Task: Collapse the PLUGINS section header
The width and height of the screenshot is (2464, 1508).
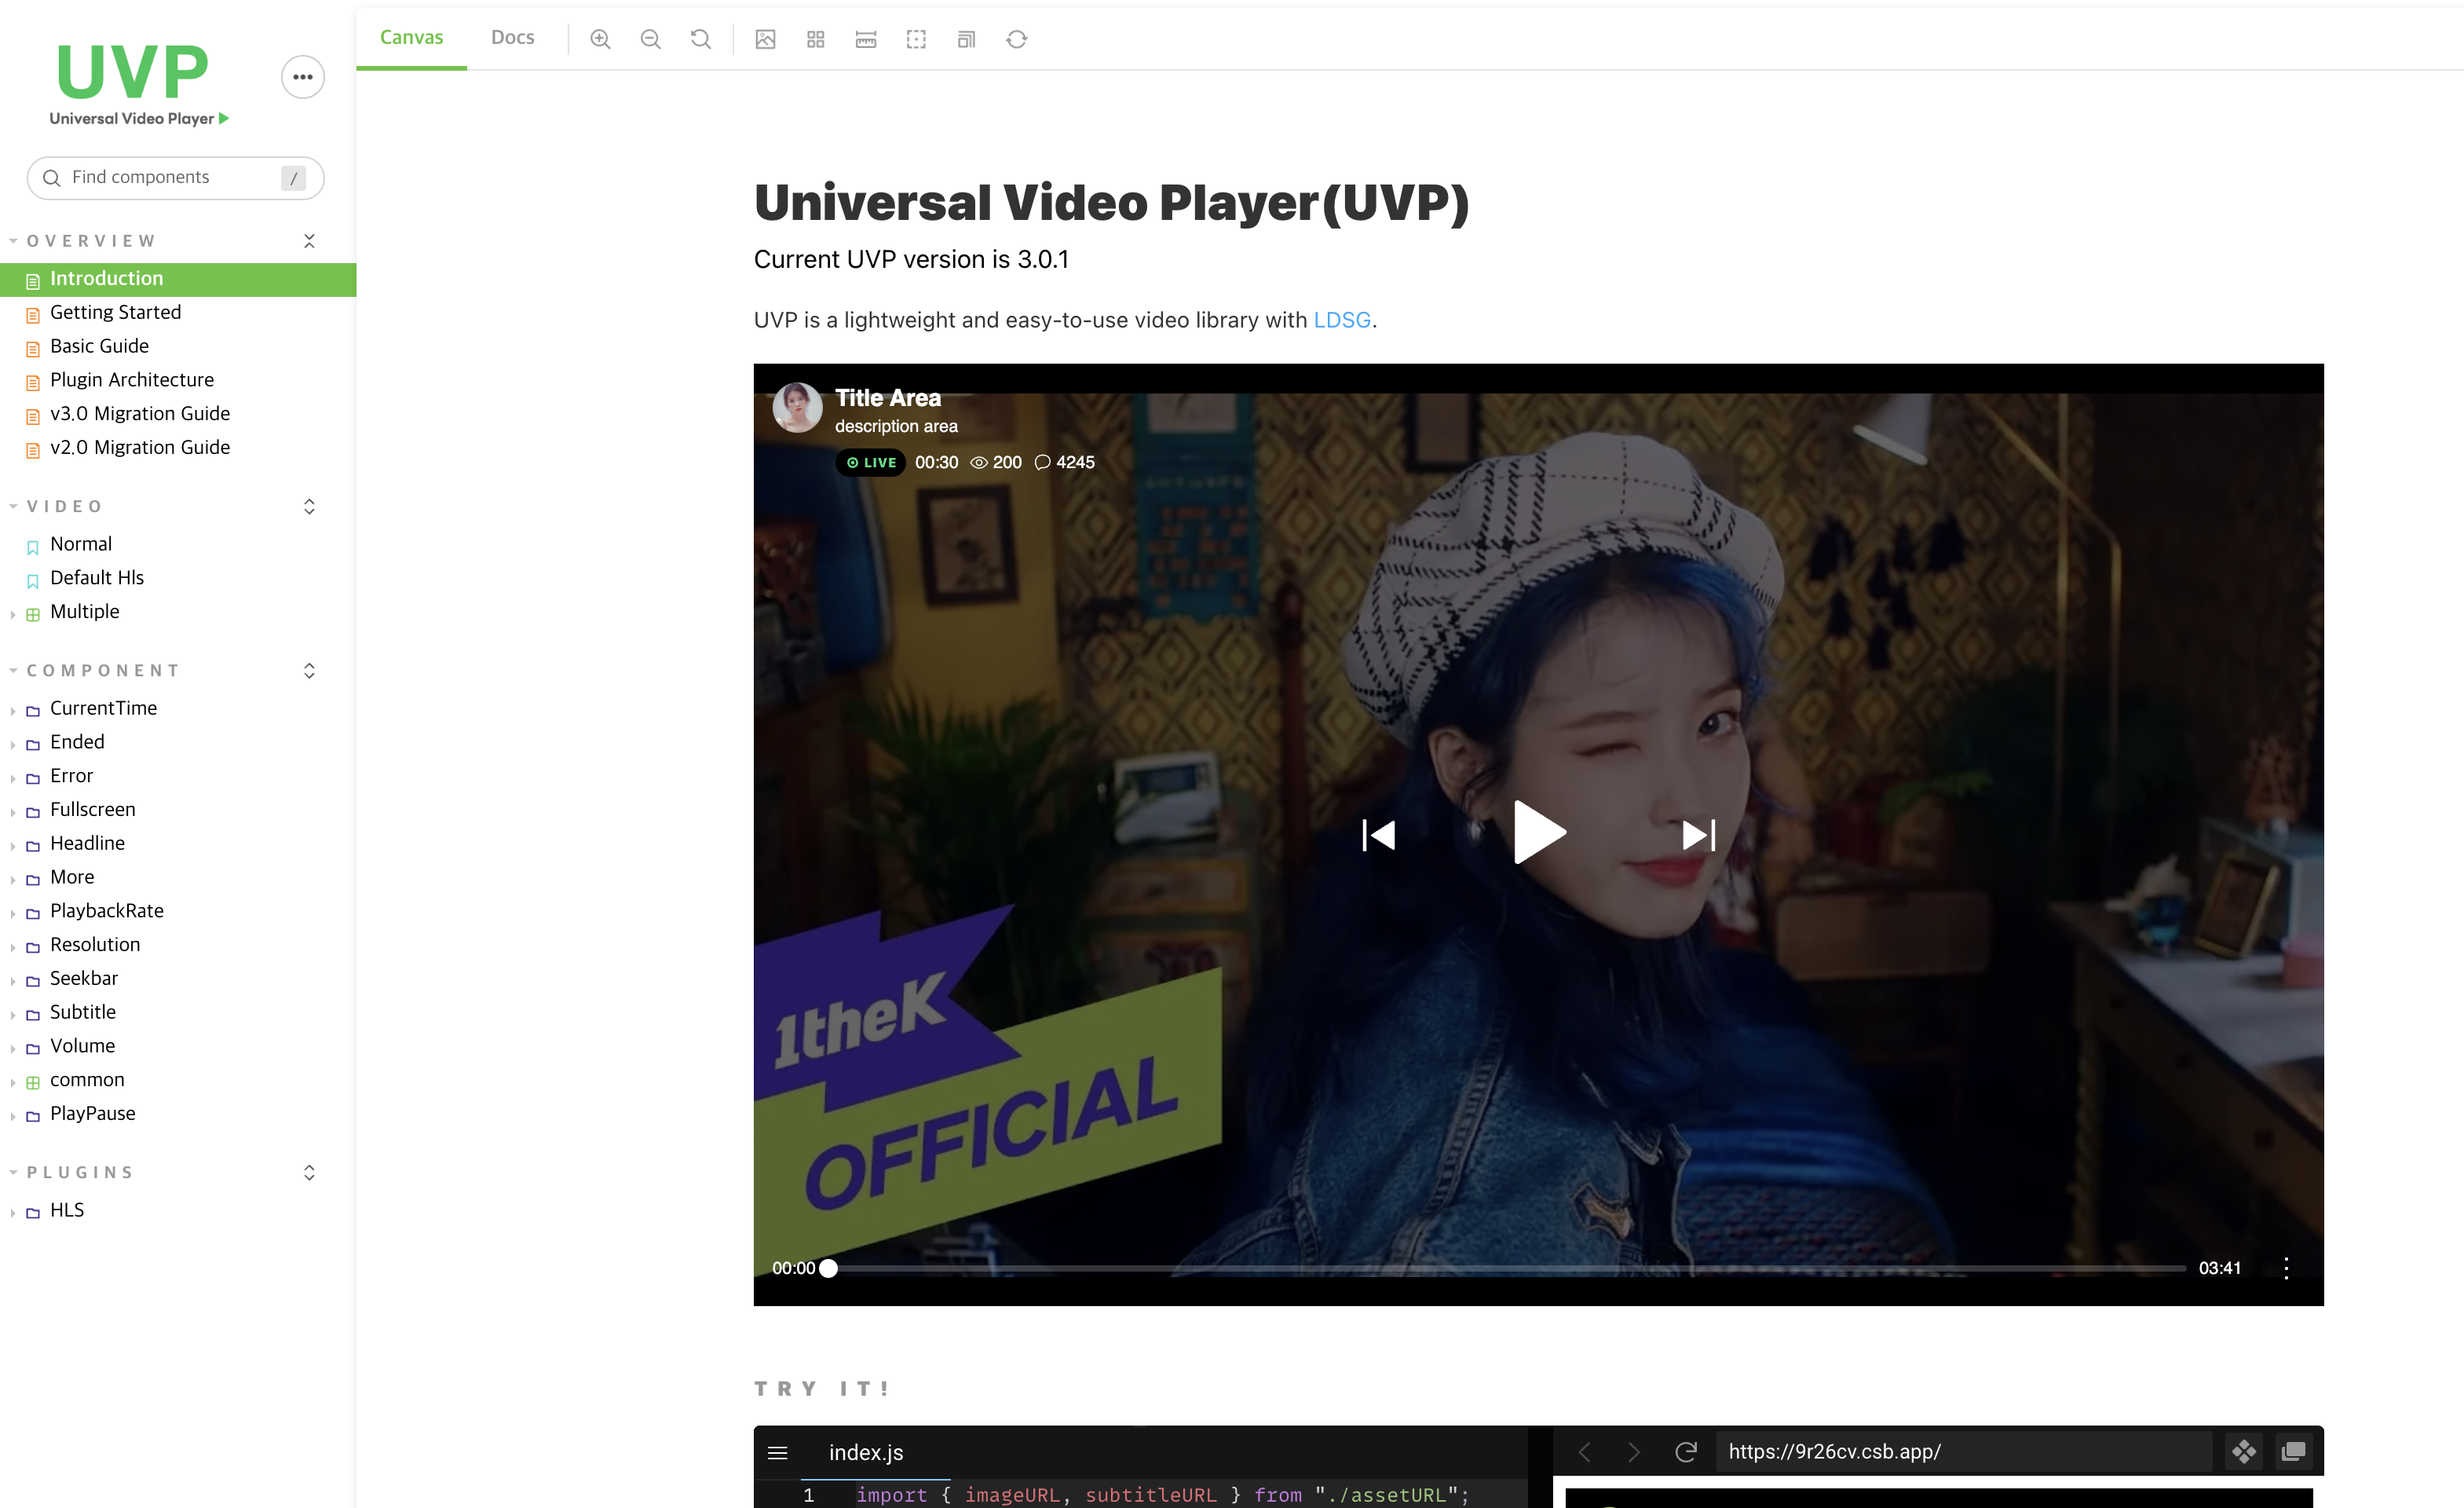Action: (x=79, y=1172)
